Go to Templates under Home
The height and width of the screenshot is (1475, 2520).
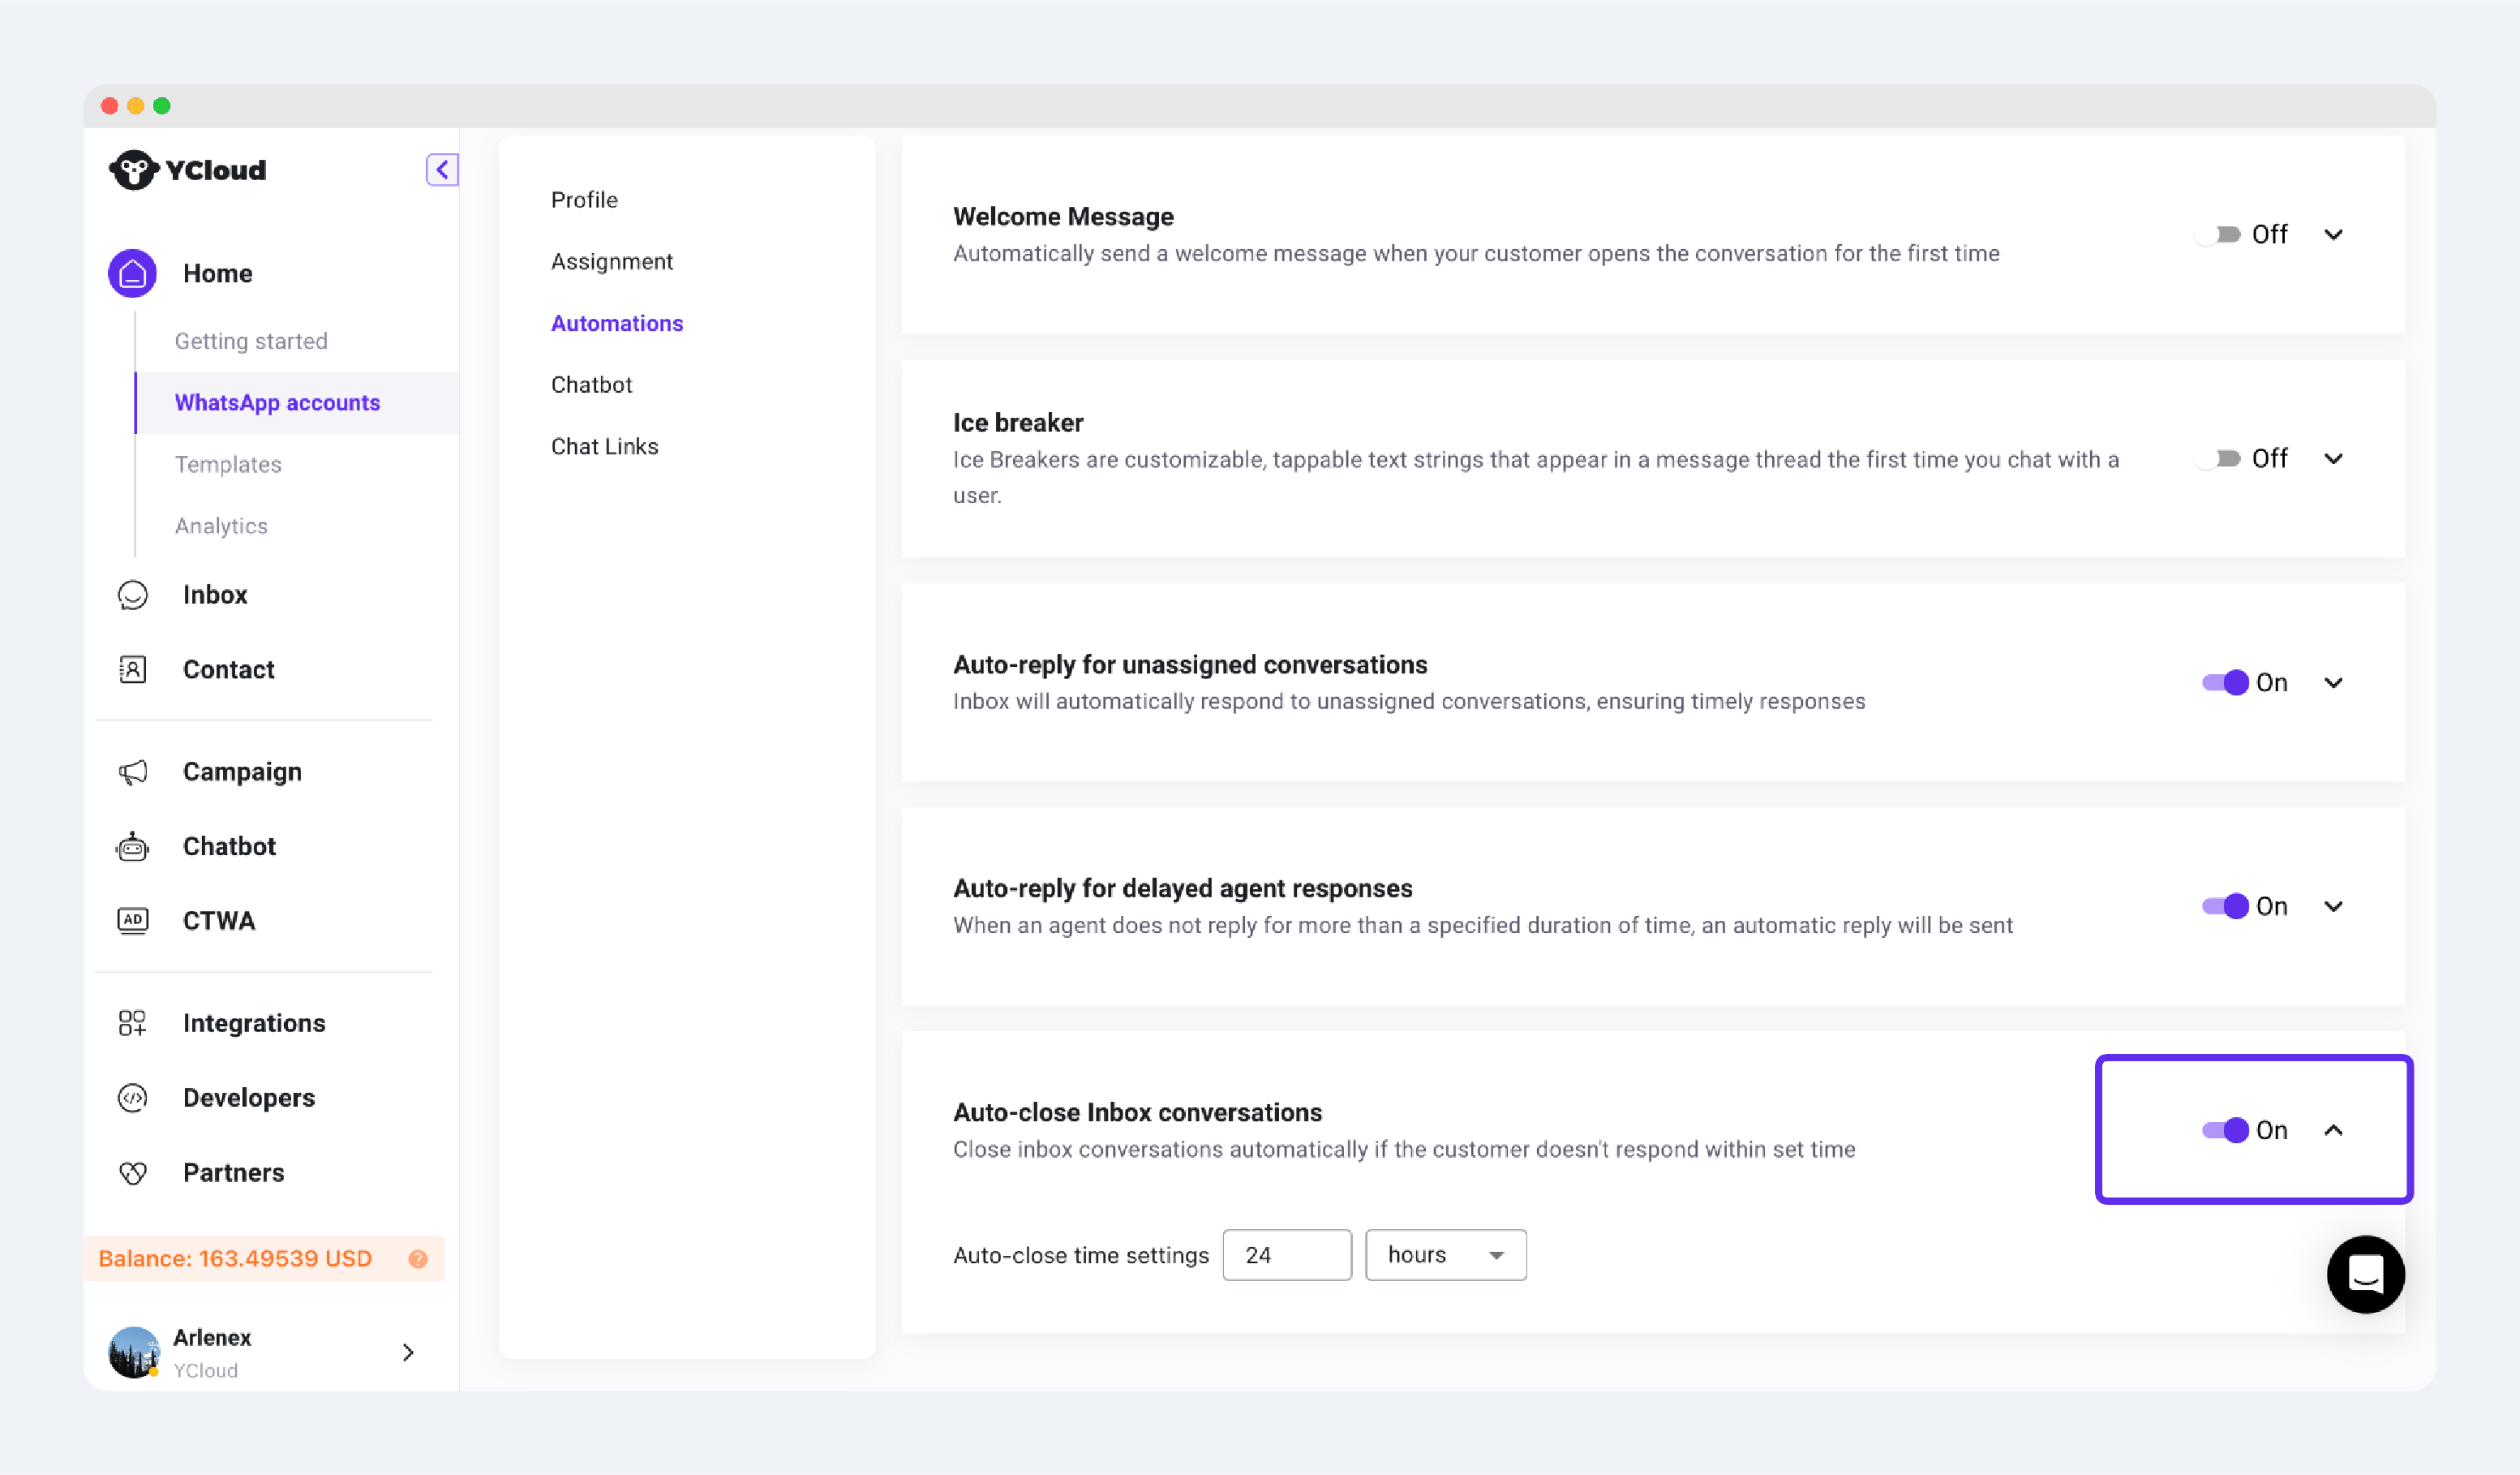pos(228,464)
